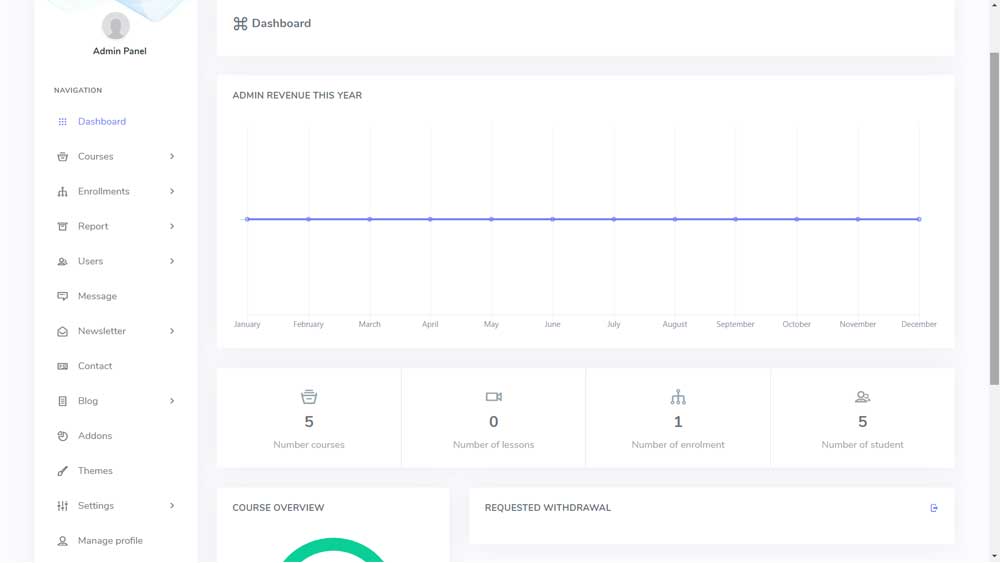Viewport: 1000px width, 563px height.
Task: Expand the Users submenu arrow
Action: [172, 261]
